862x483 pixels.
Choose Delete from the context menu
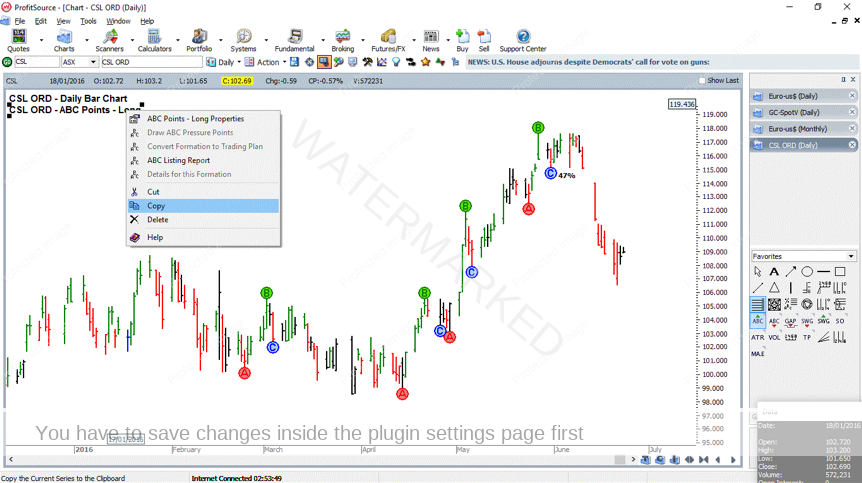pyautogui.click(x=203, y=220)
